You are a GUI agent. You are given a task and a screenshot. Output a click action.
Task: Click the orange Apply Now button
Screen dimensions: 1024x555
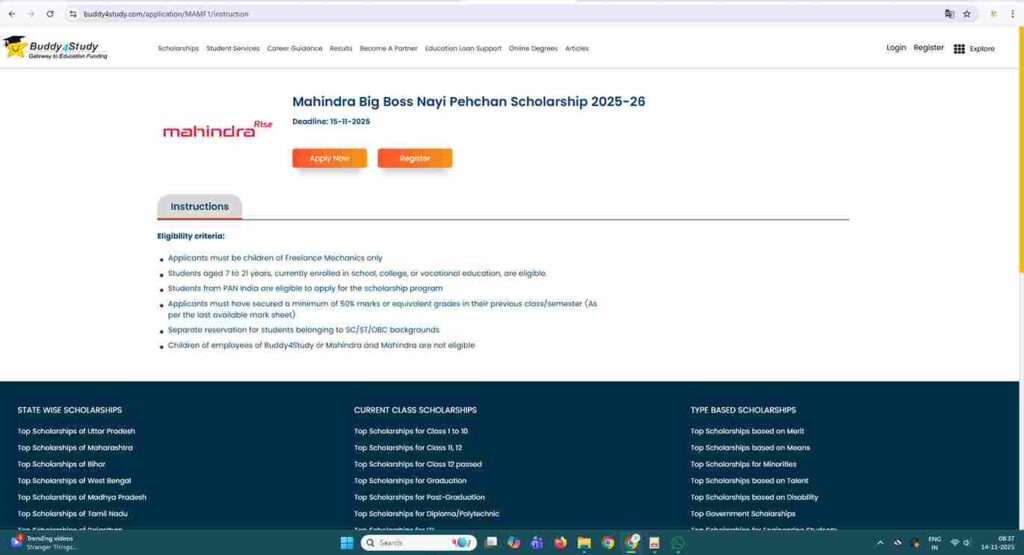pyautogui.click(x=330, y=158)
